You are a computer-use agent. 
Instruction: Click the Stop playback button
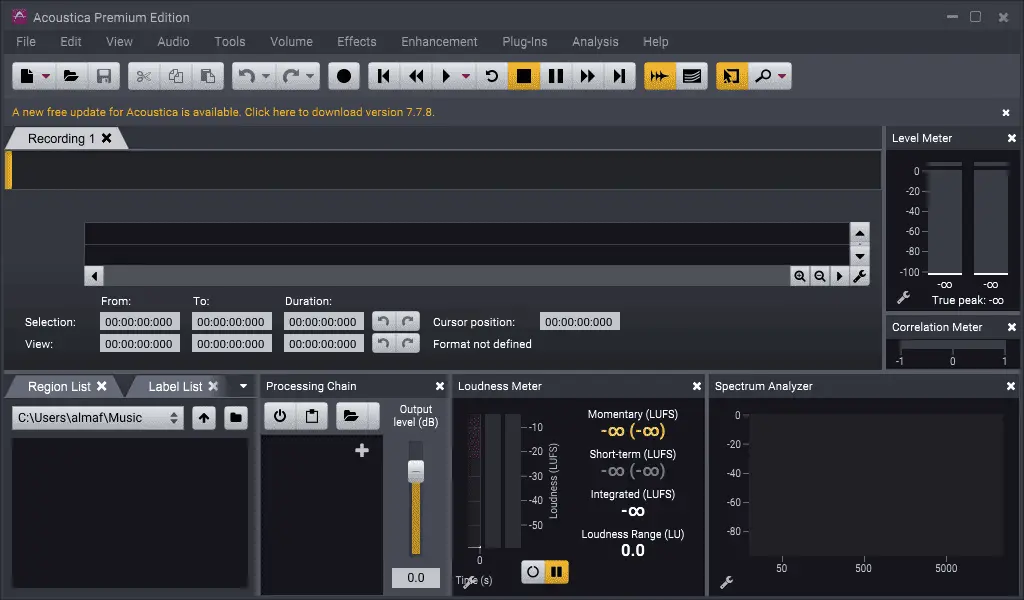pyautogui.click(x=524, y=76)
